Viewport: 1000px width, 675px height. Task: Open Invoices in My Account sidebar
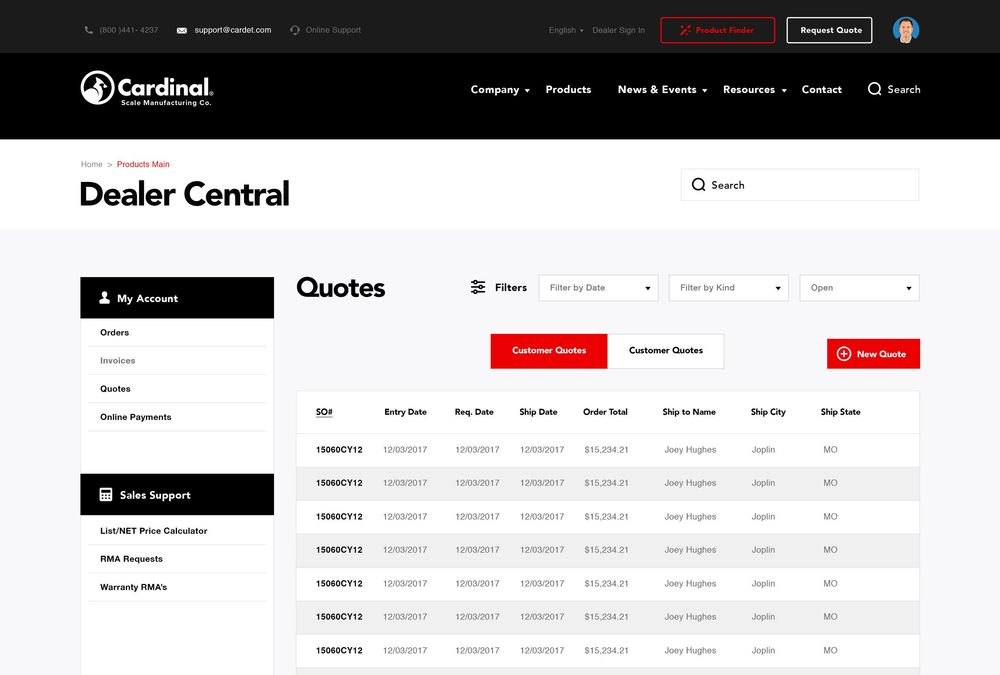point(117,360)
